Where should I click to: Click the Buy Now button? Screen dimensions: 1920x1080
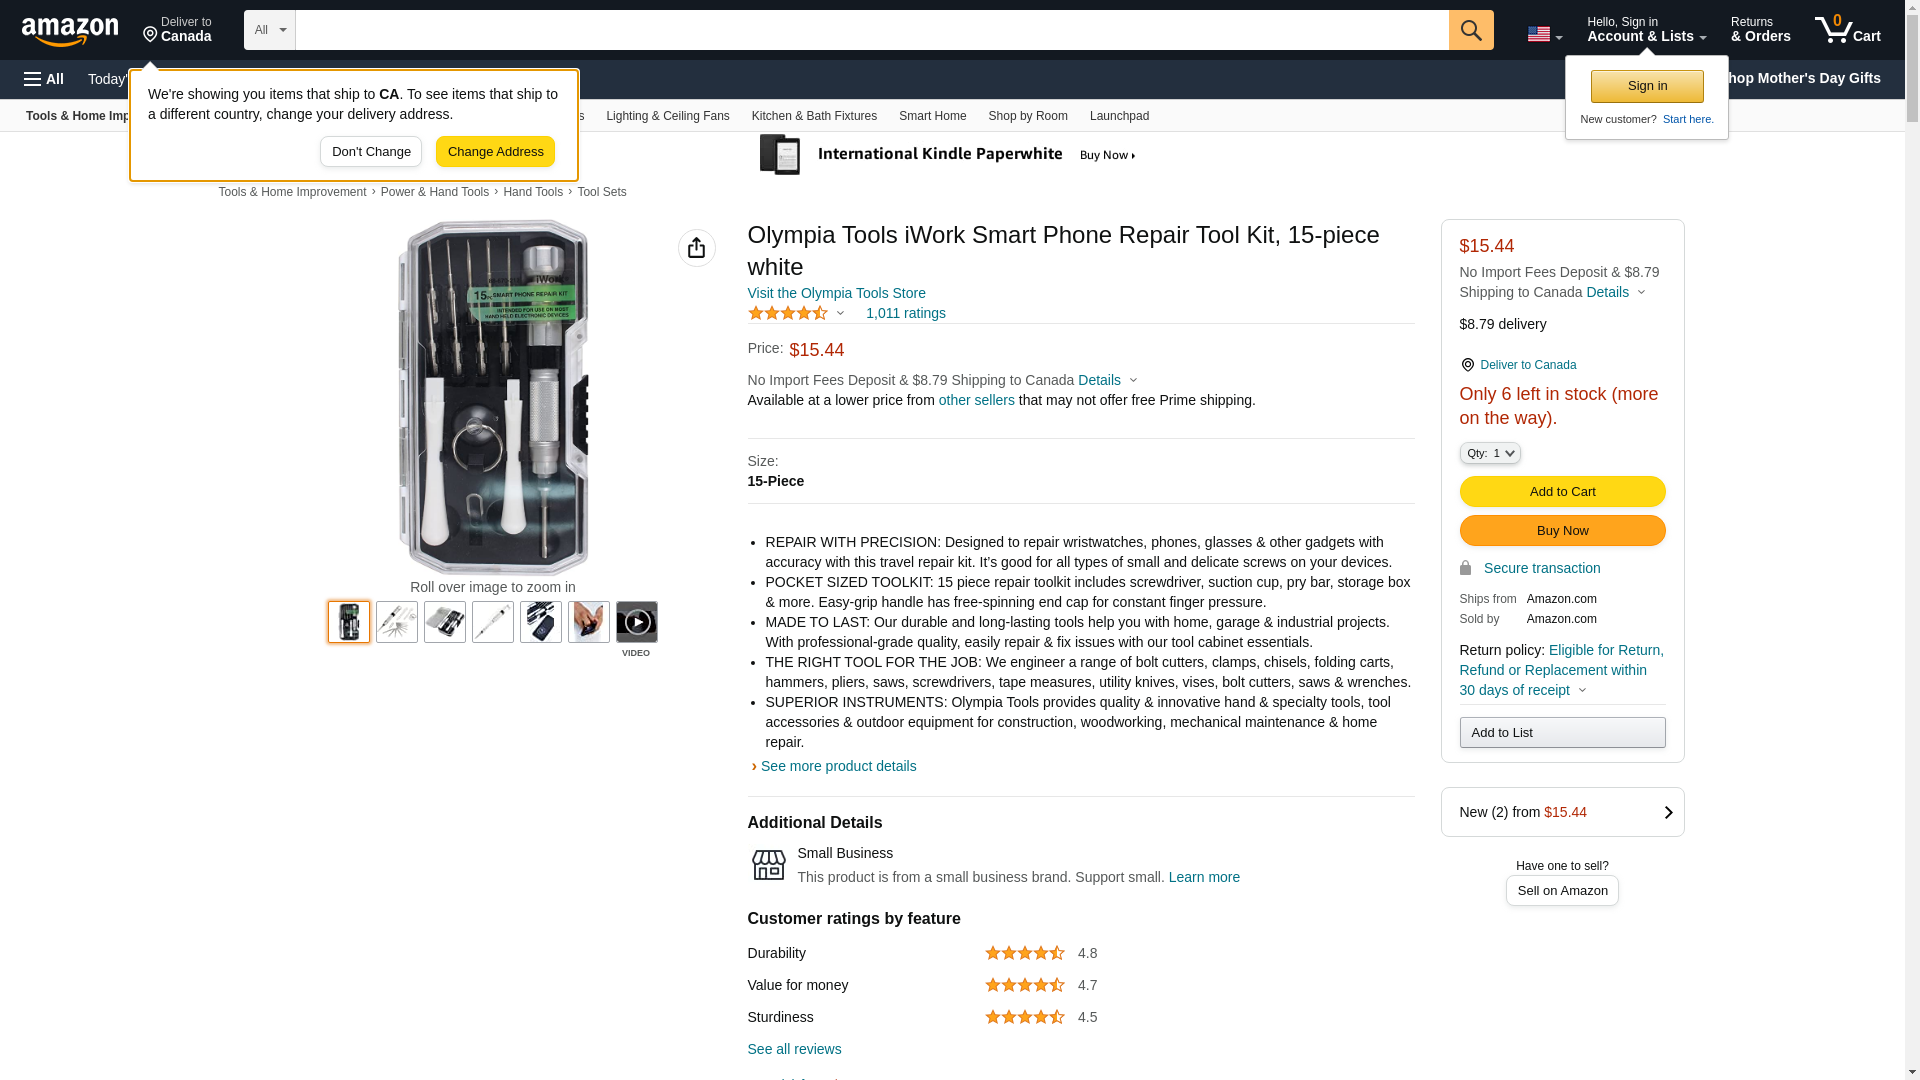[x=1561, y=531]
